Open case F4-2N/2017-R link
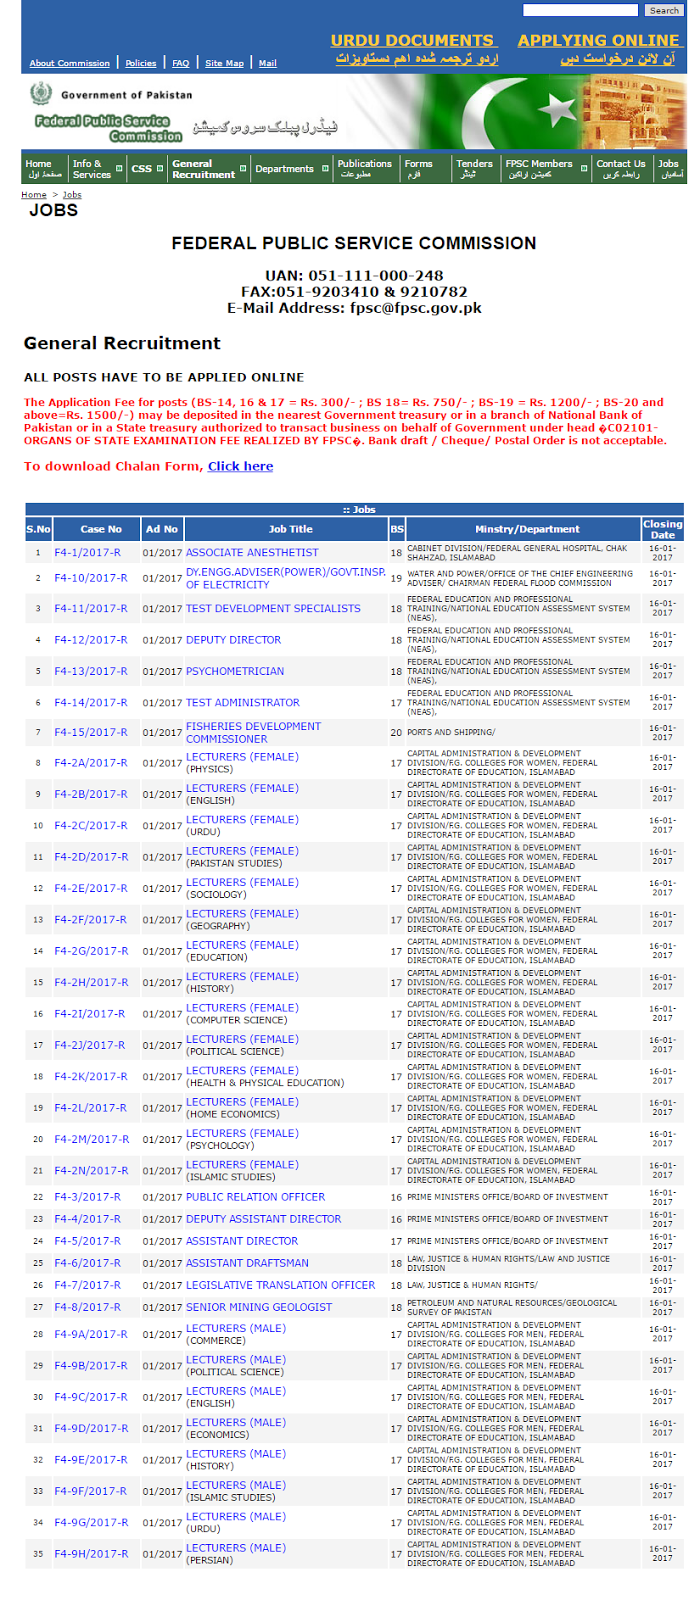This screenshot has width=700, height=1600. point(91,1171)
